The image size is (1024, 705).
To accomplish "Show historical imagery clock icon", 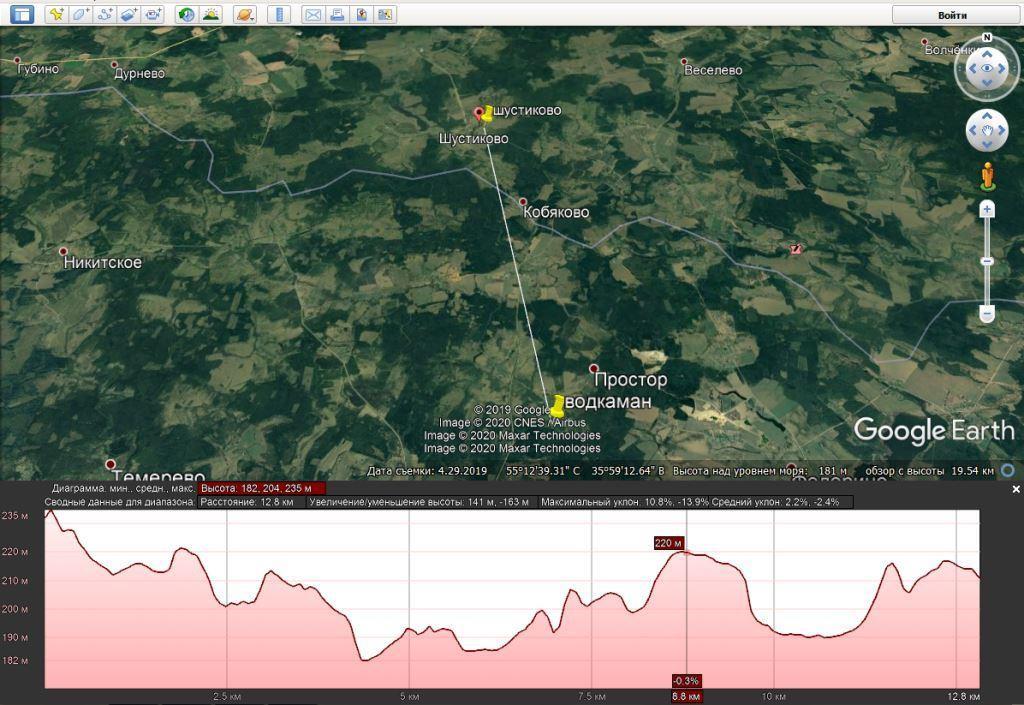I will 187,14.
